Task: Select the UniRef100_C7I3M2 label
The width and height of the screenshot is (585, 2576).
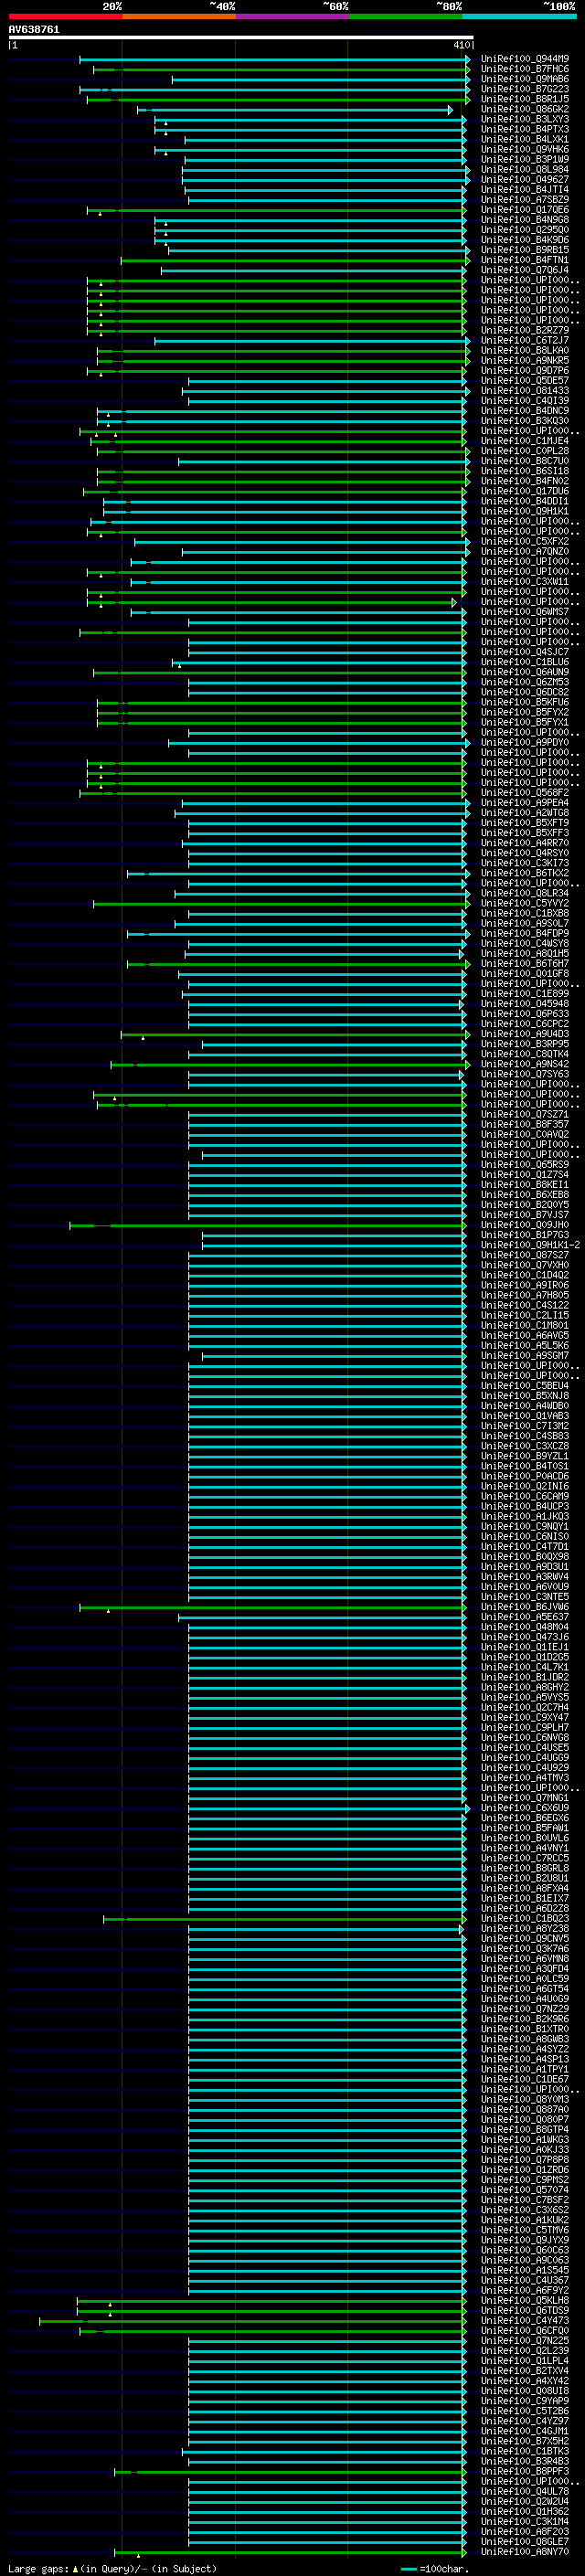Action: [x=525, y=1426]
